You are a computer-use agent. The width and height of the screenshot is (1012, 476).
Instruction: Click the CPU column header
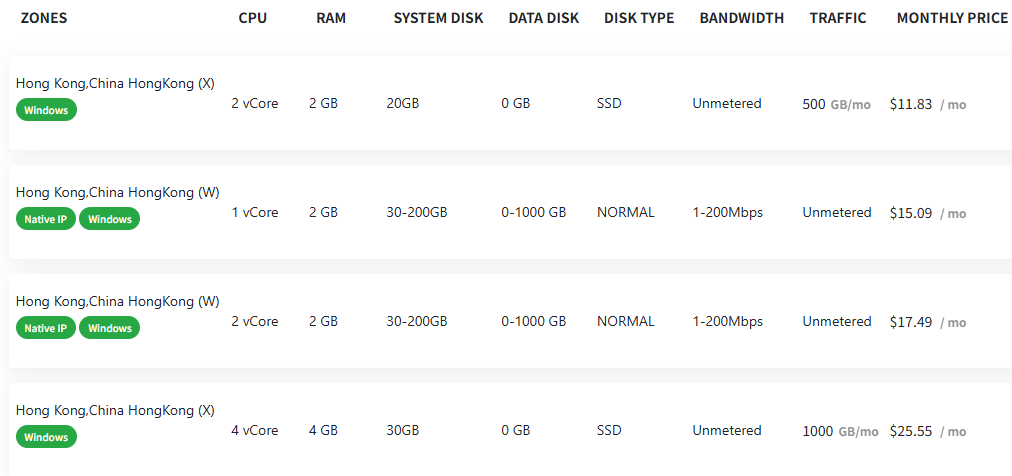click(253, 18)
